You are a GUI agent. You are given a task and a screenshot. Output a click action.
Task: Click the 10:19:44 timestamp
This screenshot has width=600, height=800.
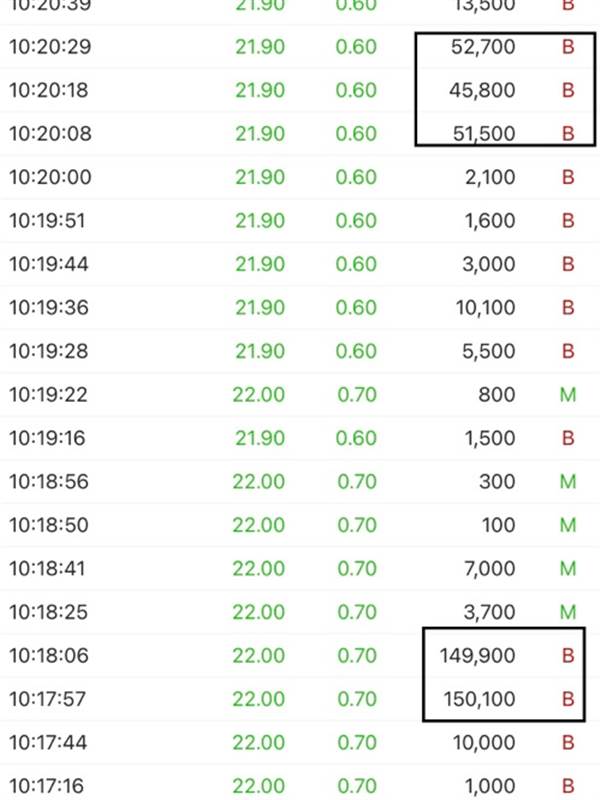pos(49,264)
